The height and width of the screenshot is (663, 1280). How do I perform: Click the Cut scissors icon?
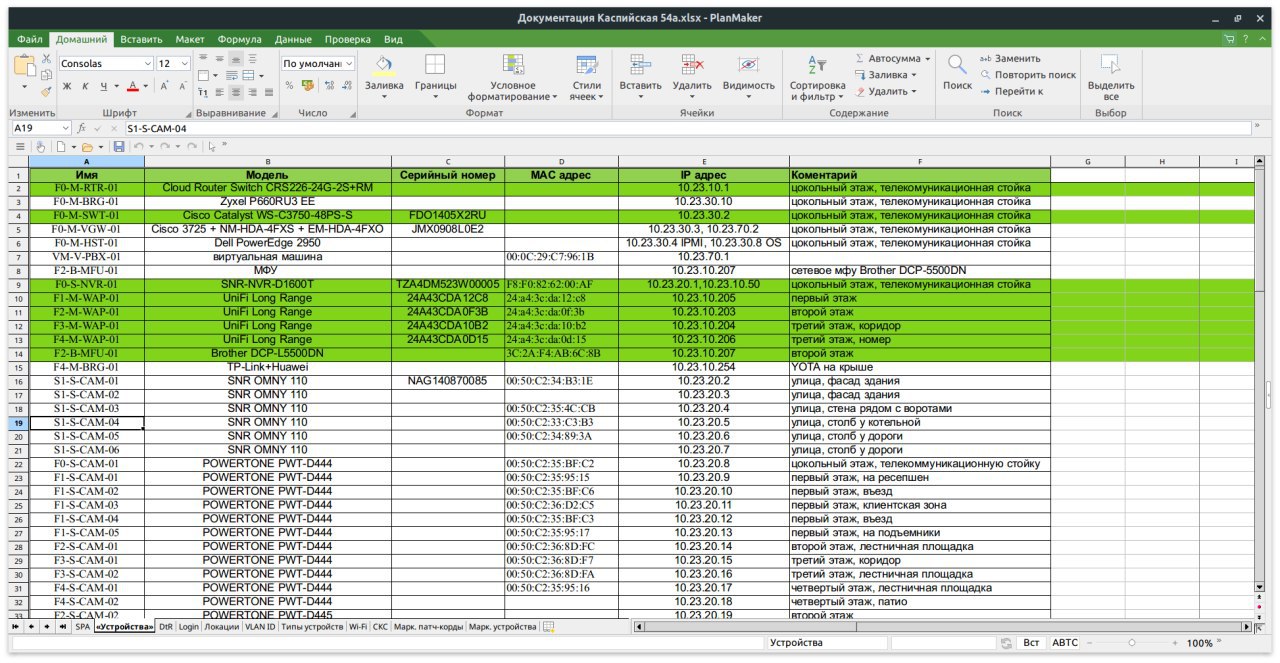tap(46, 59)
